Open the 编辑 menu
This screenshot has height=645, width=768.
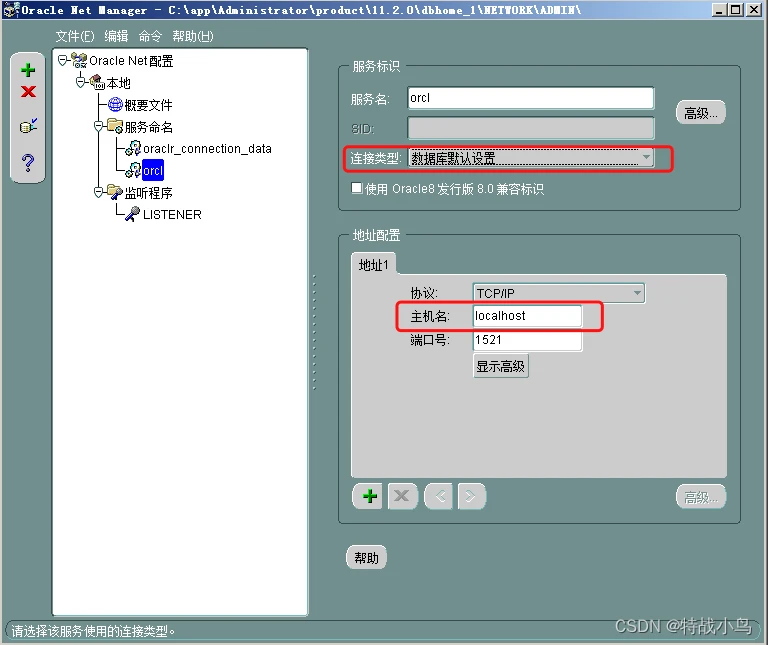[x=116, y=36]
